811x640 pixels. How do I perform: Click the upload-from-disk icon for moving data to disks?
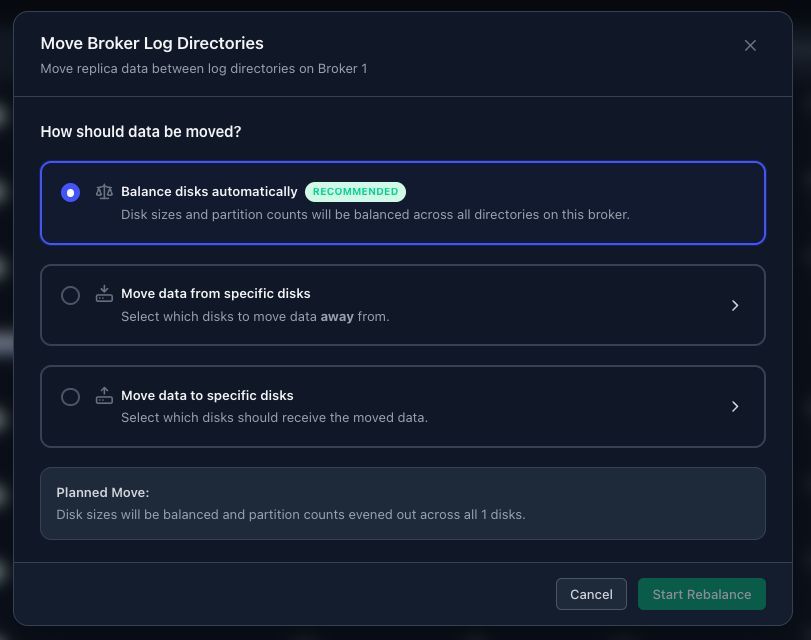[x=104, y=395]
